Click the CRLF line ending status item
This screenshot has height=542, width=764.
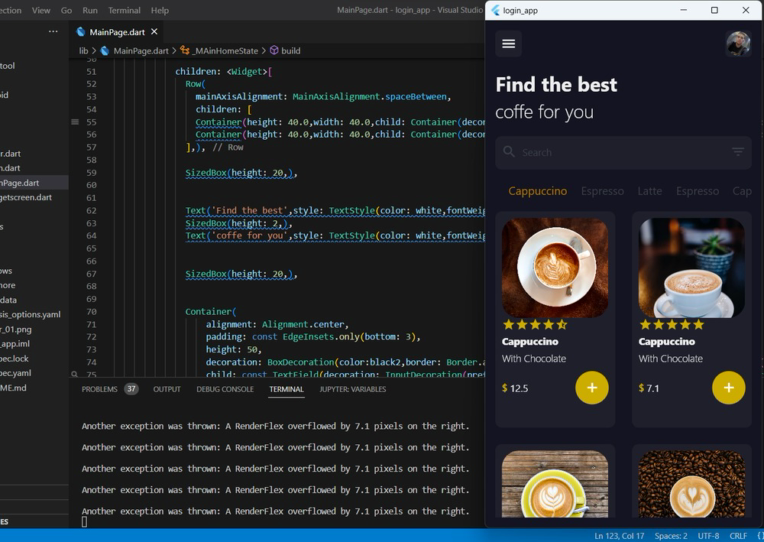738,536
